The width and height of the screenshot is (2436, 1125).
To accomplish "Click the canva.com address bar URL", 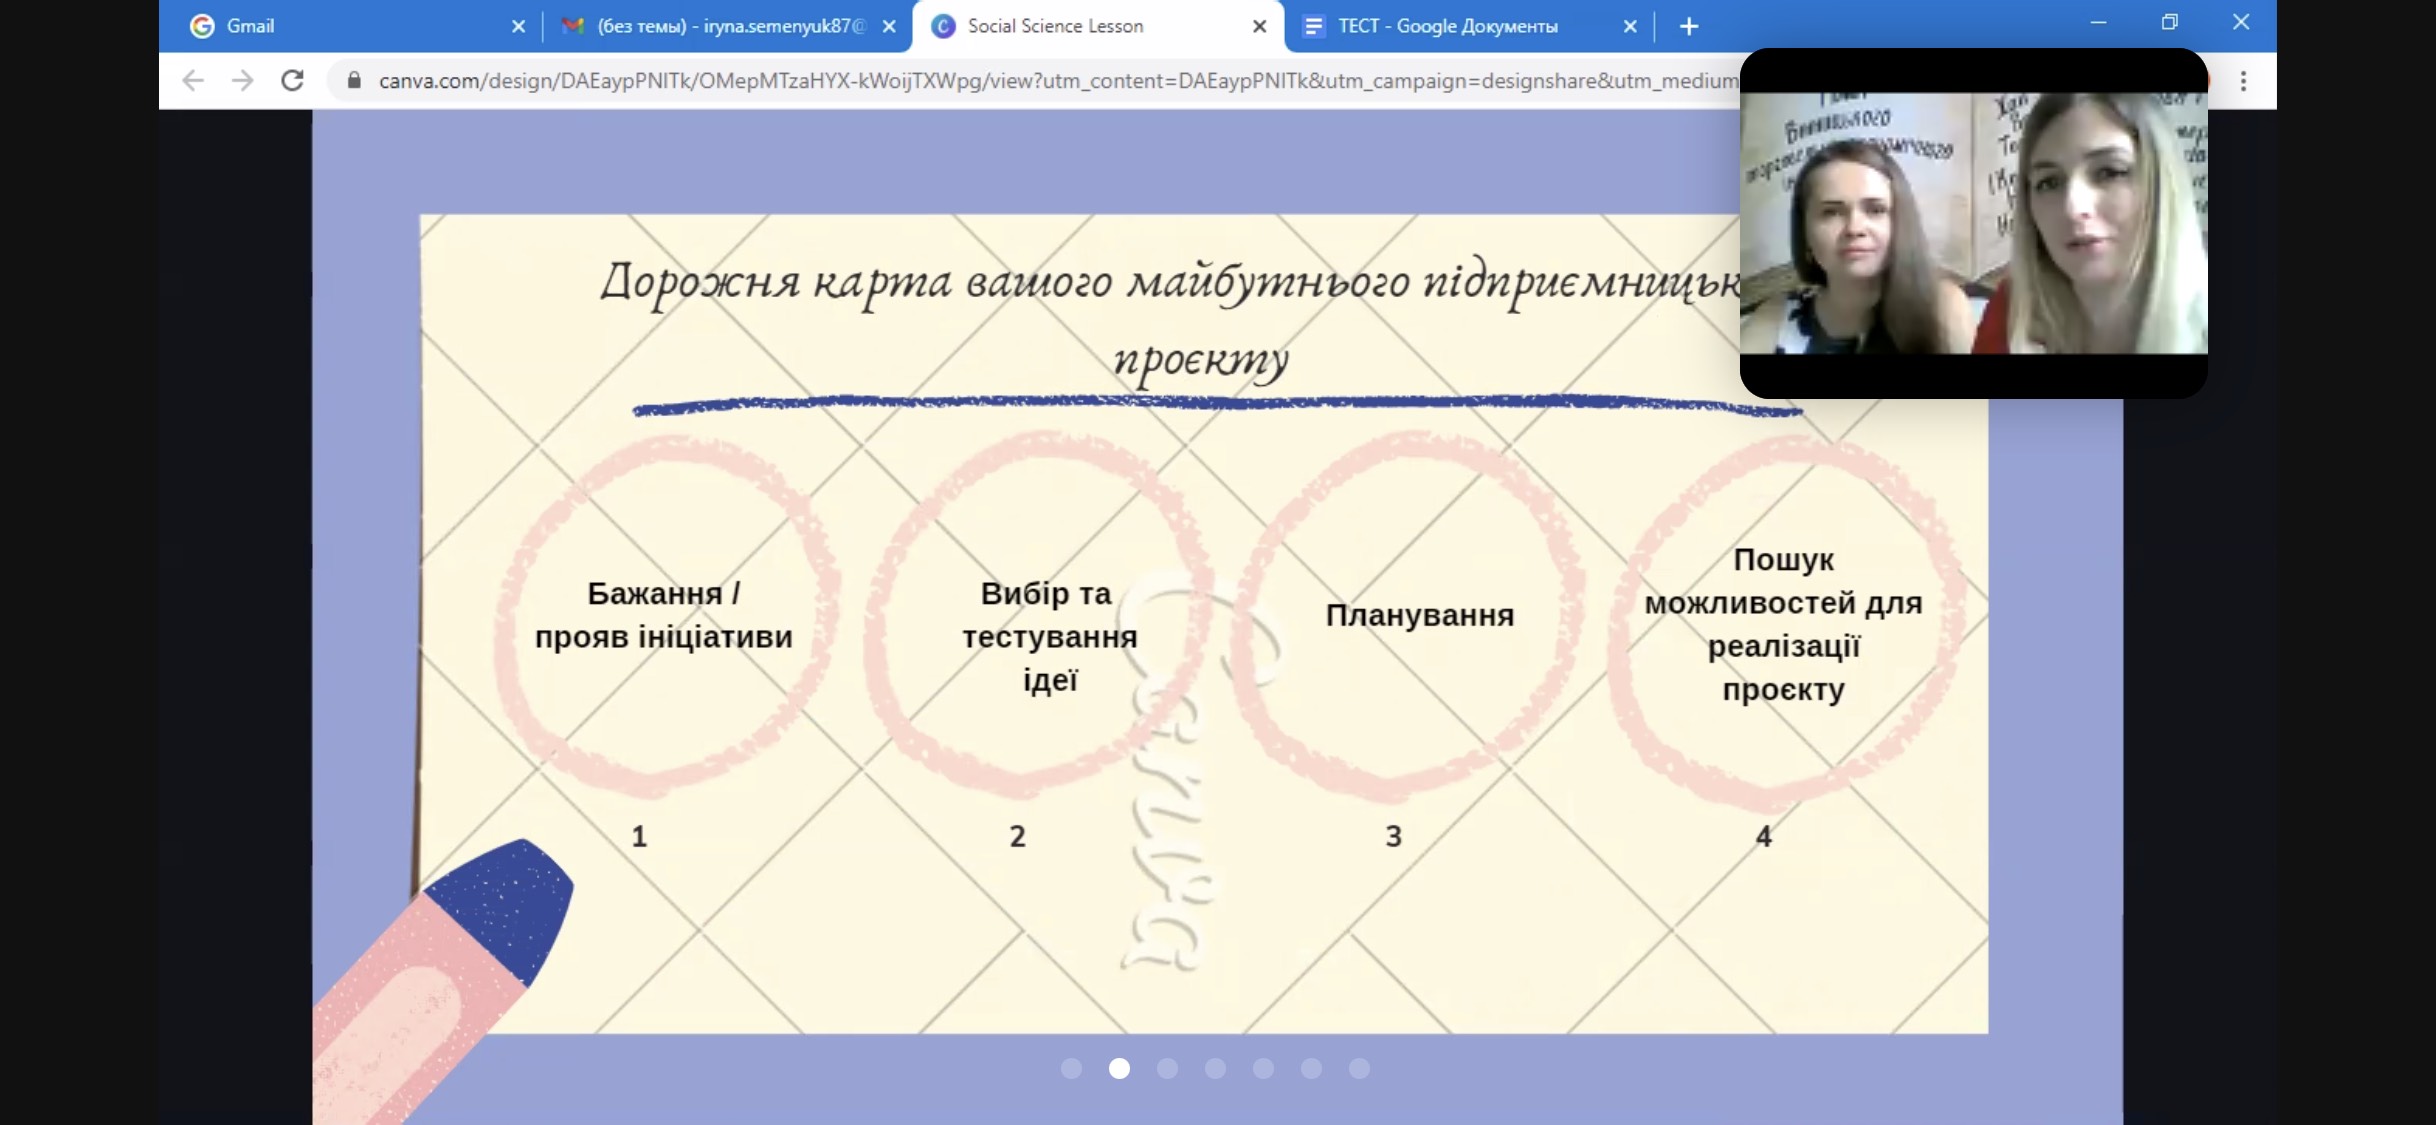I will 1000,81.
